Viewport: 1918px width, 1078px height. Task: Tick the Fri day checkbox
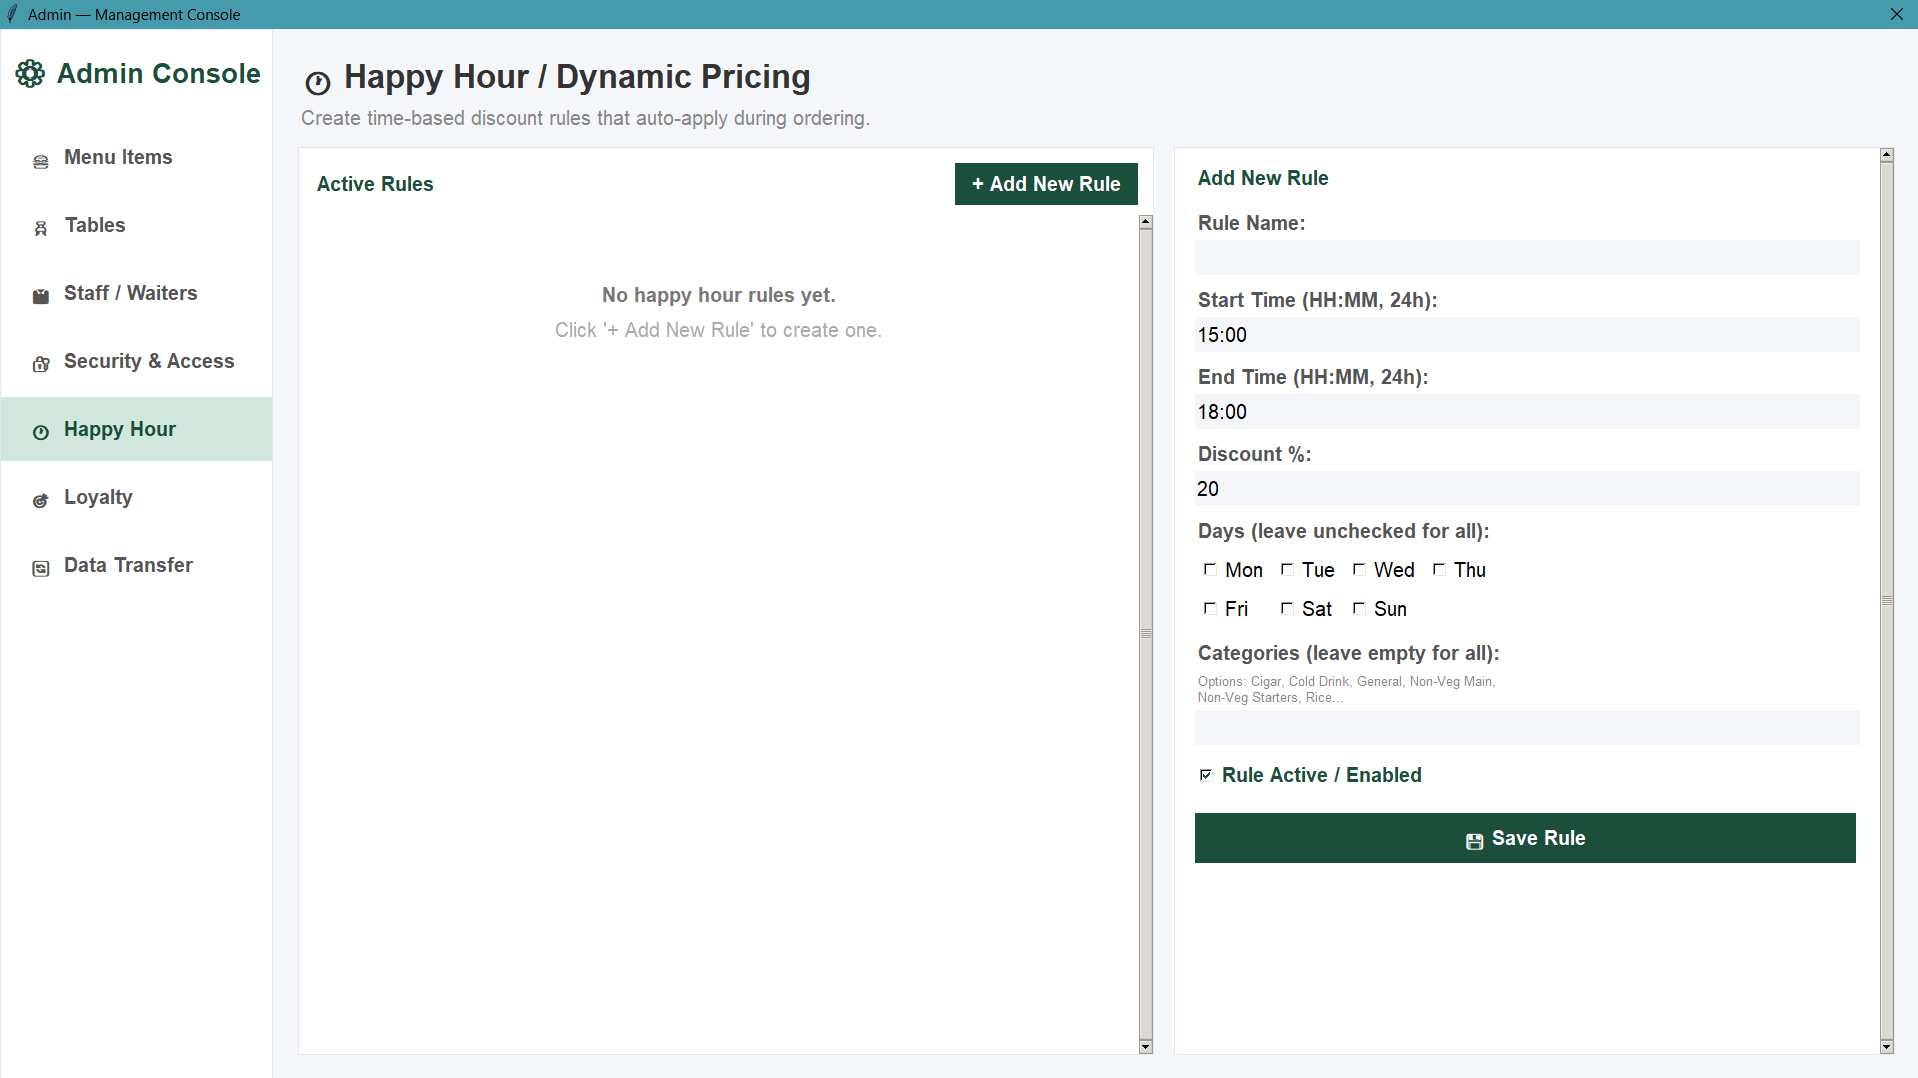1210,608
